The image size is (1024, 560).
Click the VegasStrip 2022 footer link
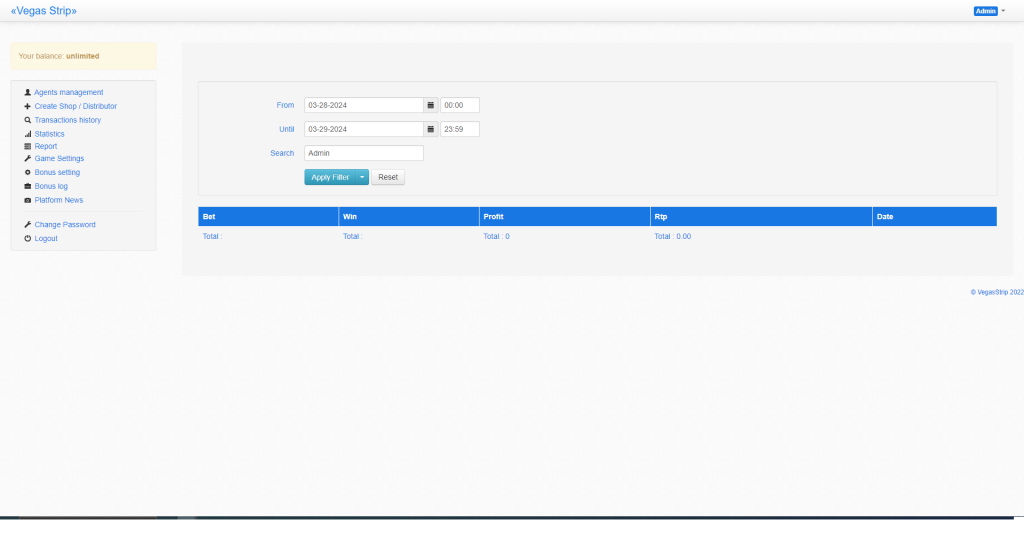pos(997,292)
